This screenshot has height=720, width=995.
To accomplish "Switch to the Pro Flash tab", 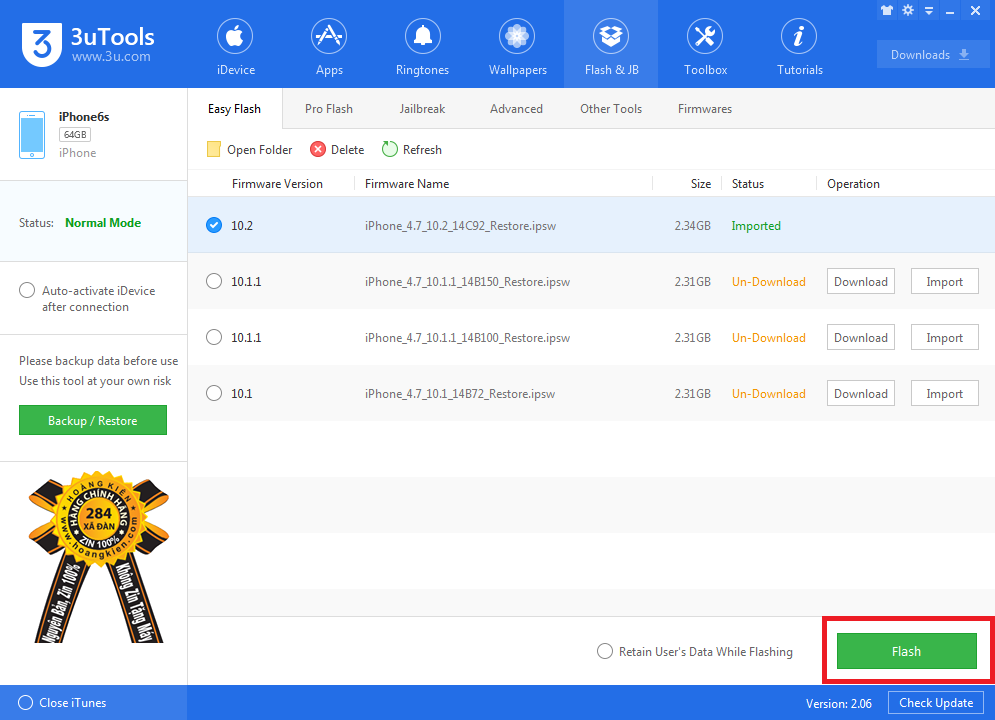I will (329, 109).
